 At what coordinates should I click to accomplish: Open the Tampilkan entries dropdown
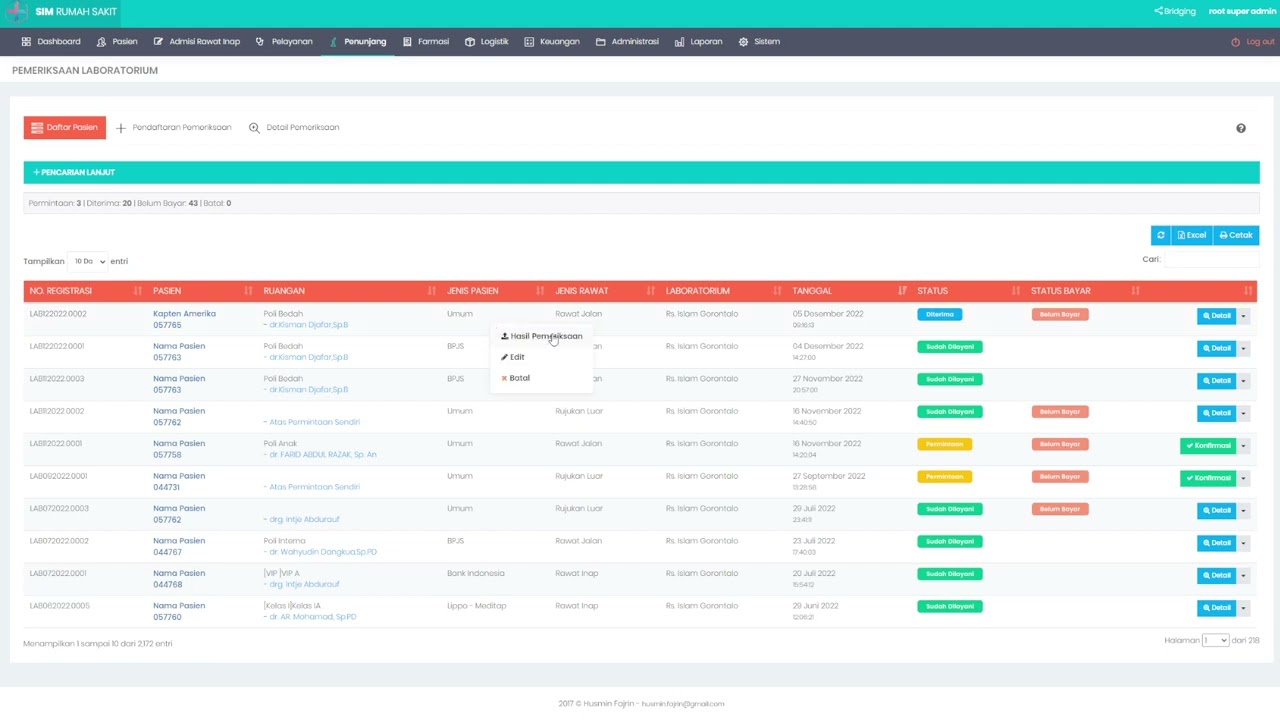(87, 261)
